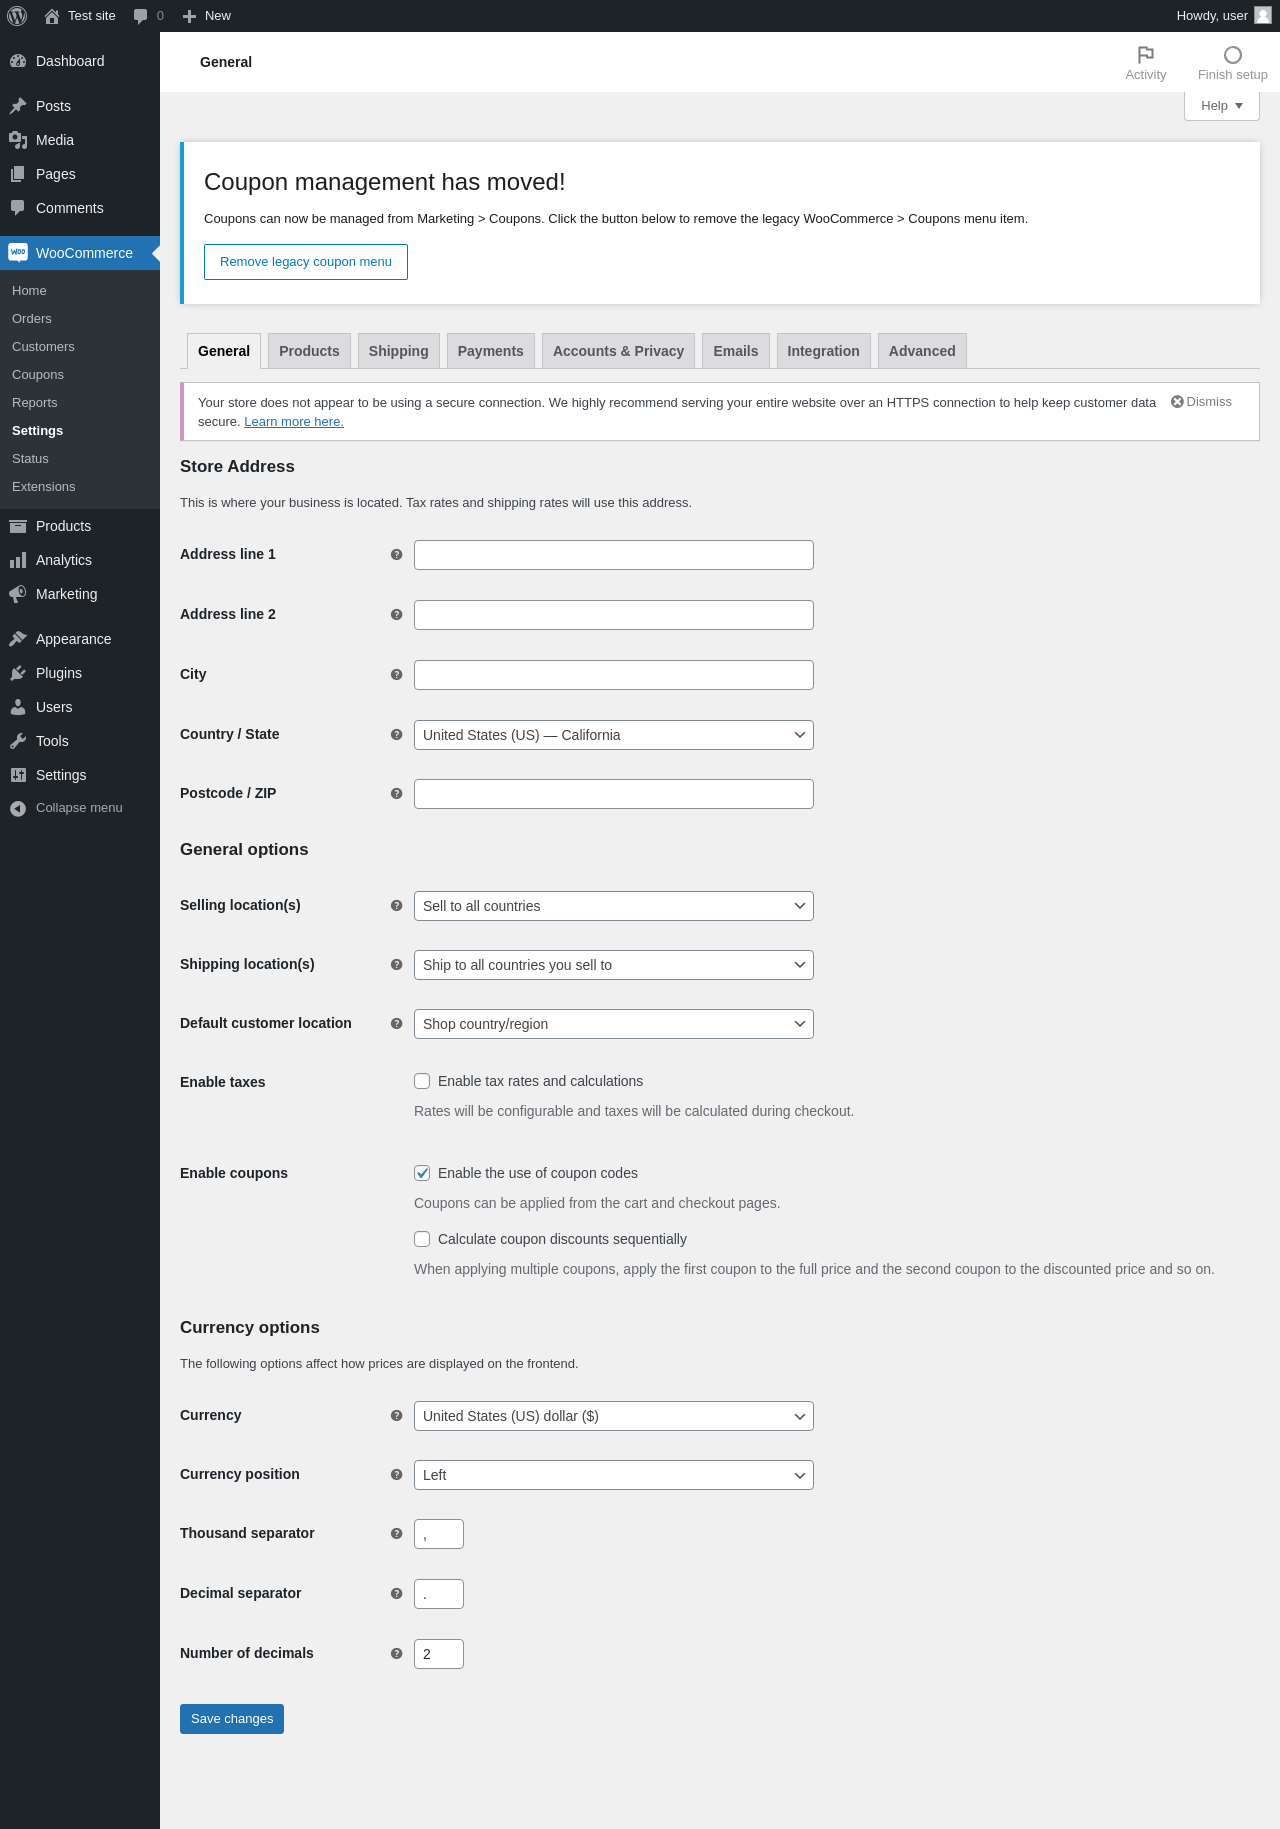Open WooCommerce Orders submenu
Screen dimensions: 1280x1829
click(x=80, y=319)
